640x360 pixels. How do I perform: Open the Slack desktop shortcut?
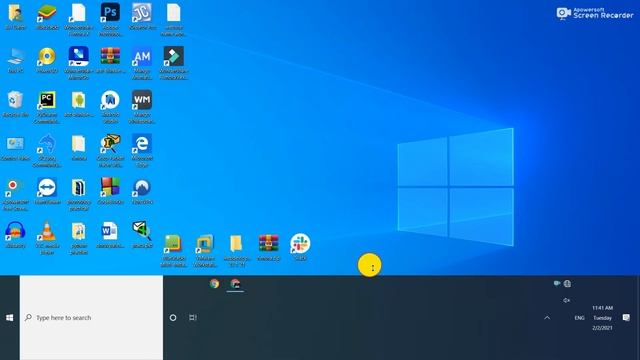pyautogui.click(x=300, y=247)
